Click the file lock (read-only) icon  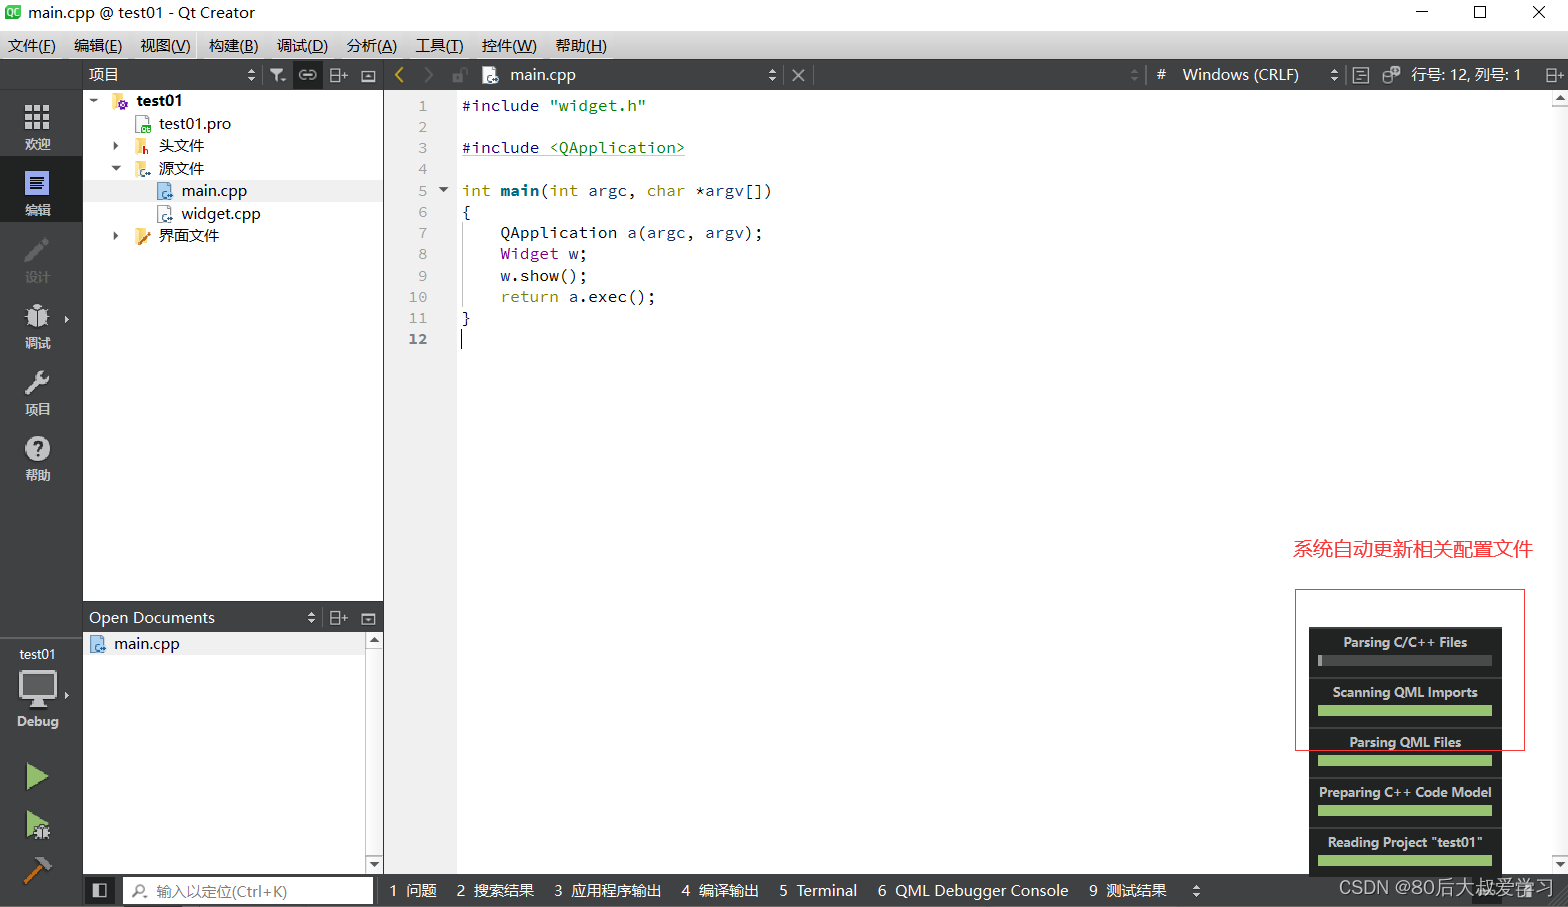459,75
